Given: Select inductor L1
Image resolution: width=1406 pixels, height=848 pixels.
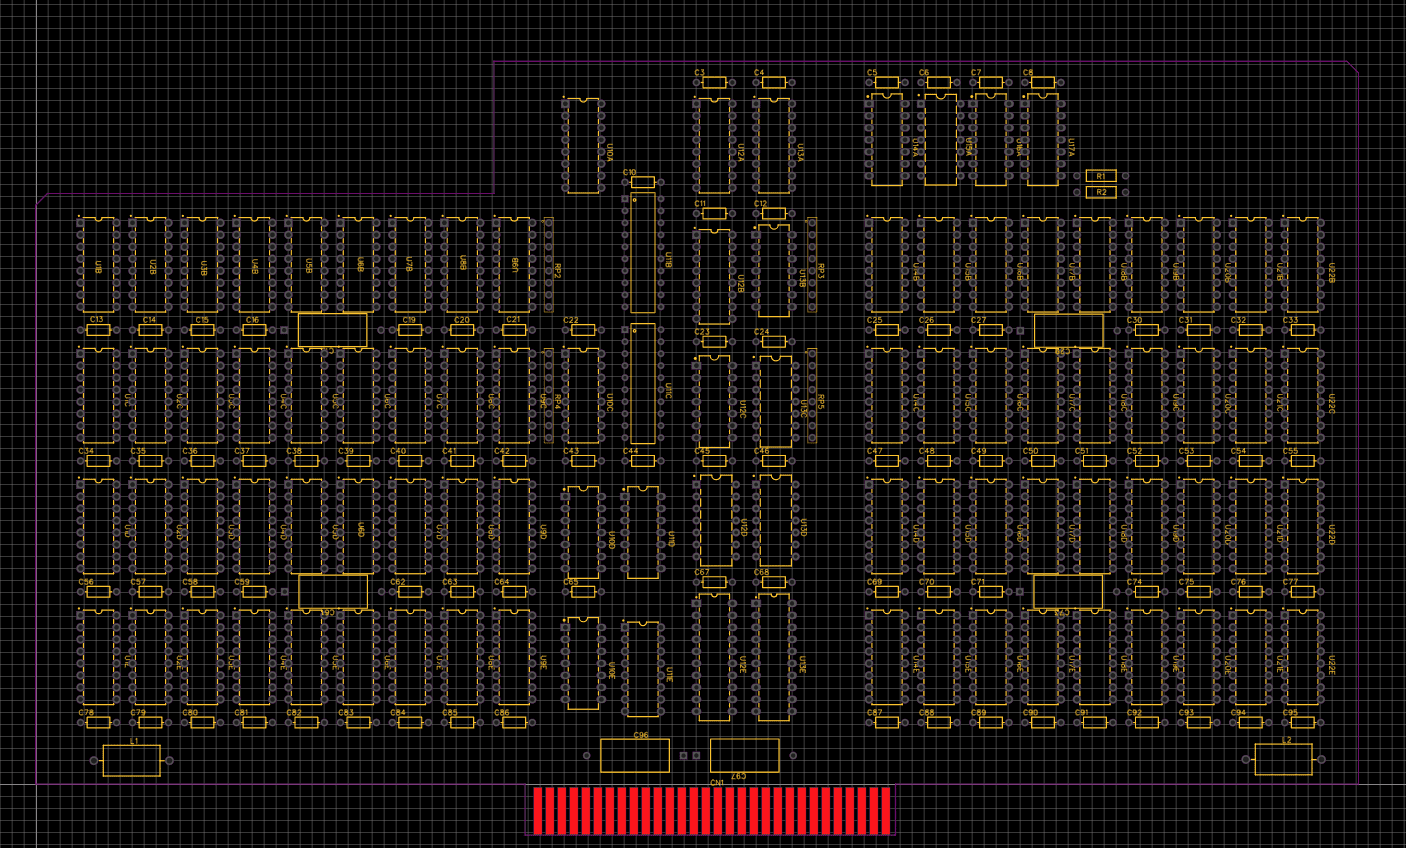Looking at the screenshot, I should point(132,761).
